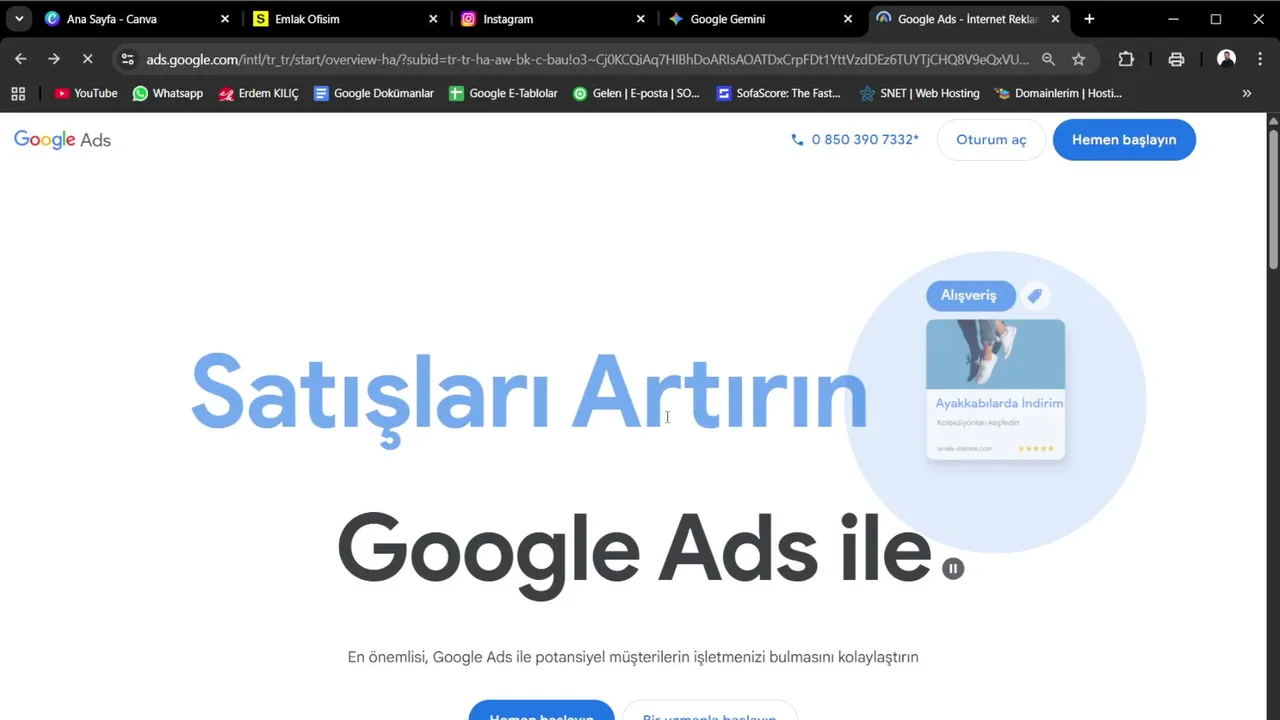
Task: Click the price tag icon beside Alışveriş
Action: pyautogui.click(x=1035, y=295)
